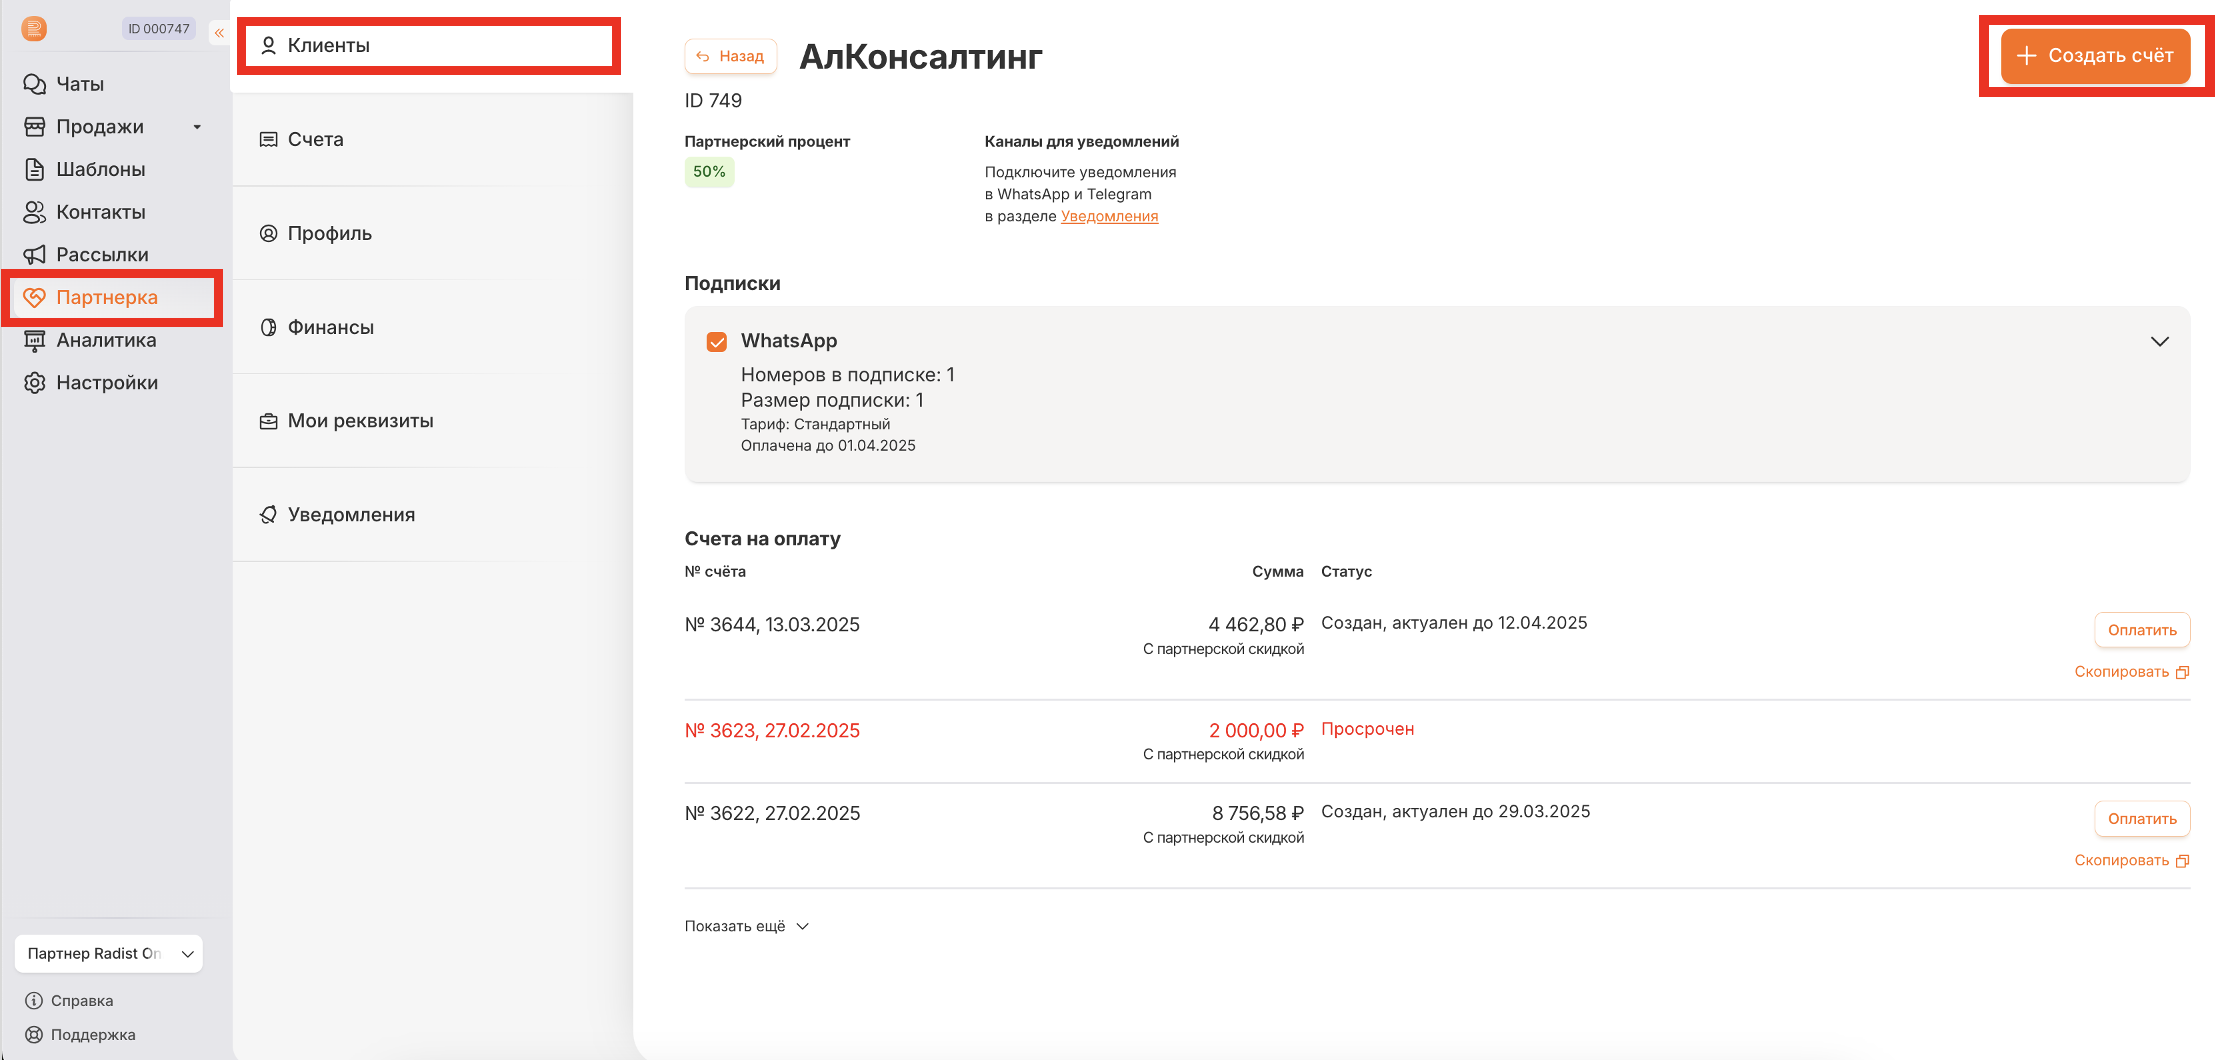Expand Показать ещё invoices list
2238x1060 pixels.
point(746,926)
